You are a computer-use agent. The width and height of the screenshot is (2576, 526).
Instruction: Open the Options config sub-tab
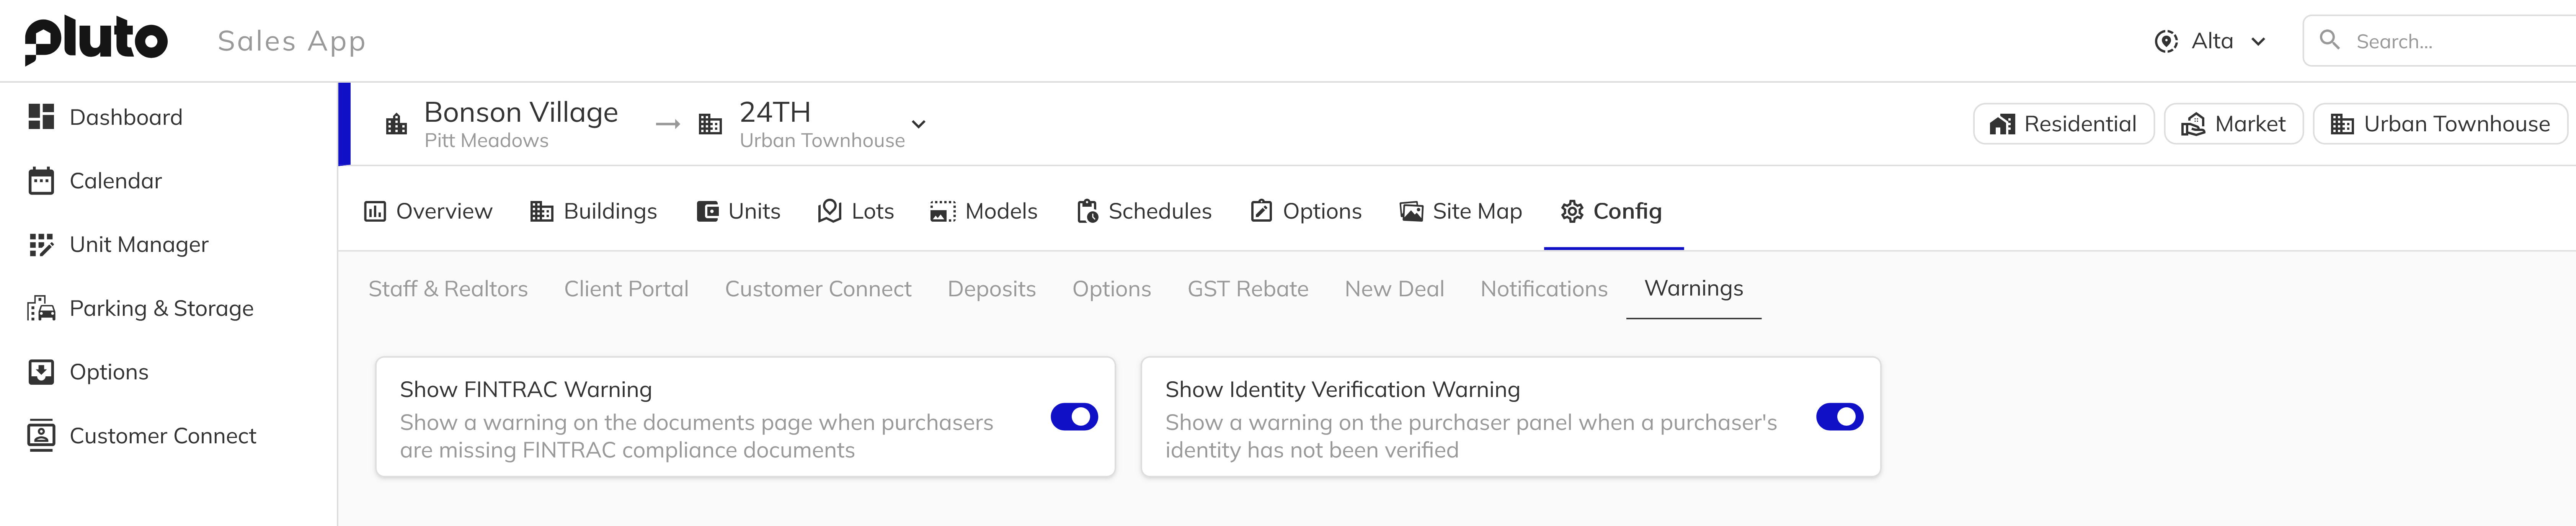tap(1111, 289)
